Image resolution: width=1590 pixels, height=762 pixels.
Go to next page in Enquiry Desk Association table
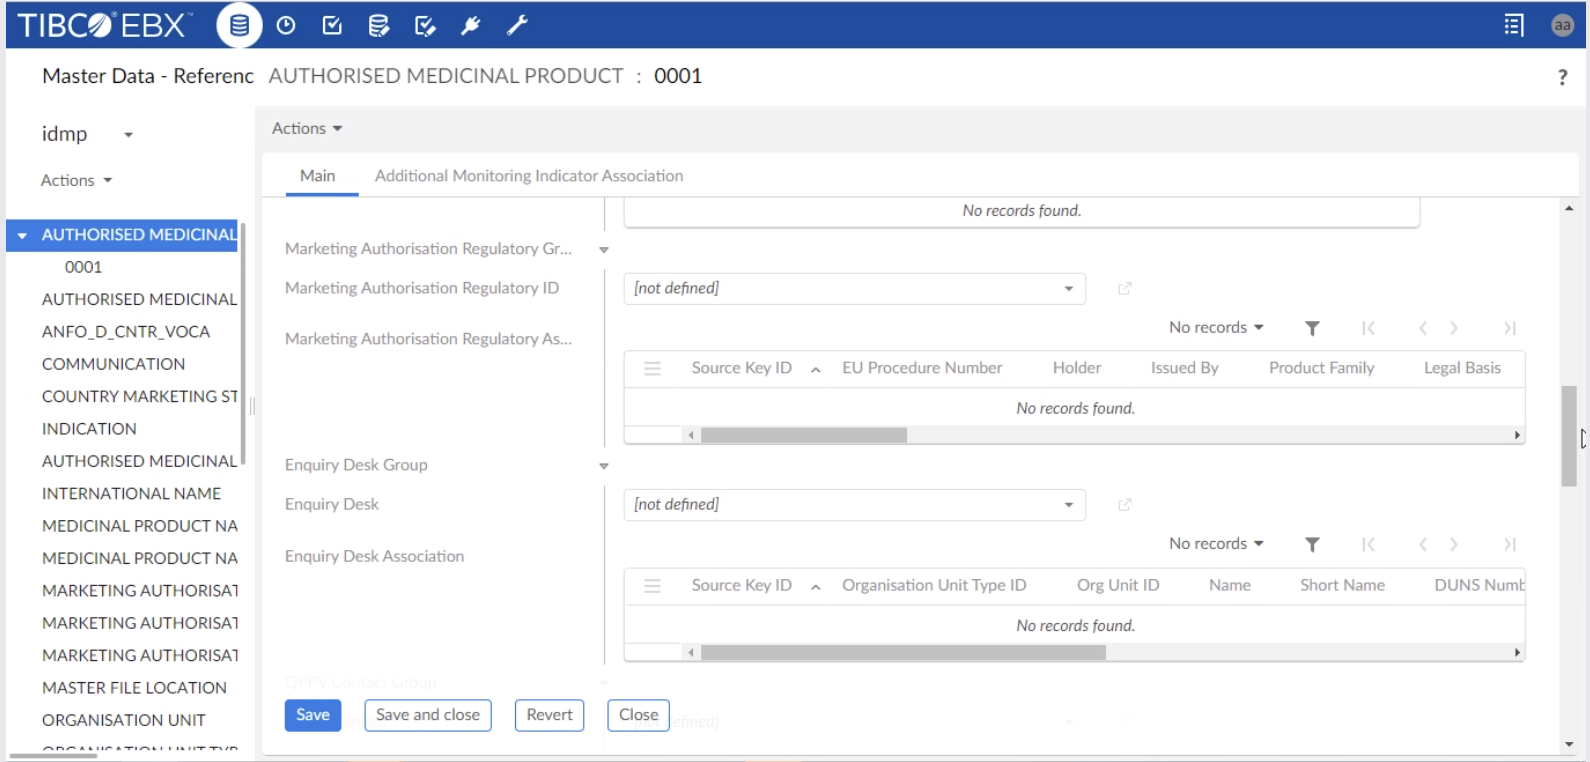point(1454,544)
